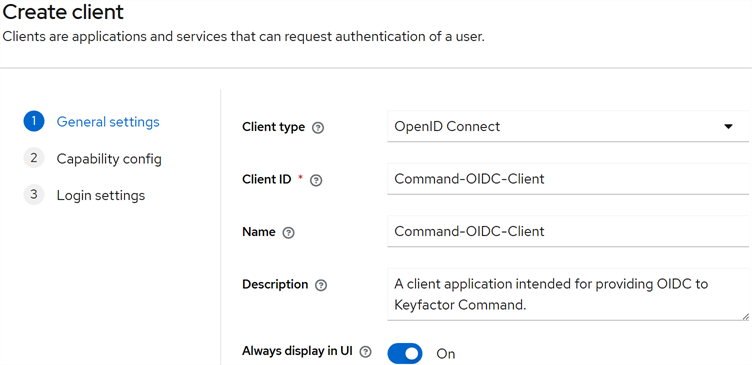
Task: Click the help icon beside Client type
Action: [x=317, y=128]
